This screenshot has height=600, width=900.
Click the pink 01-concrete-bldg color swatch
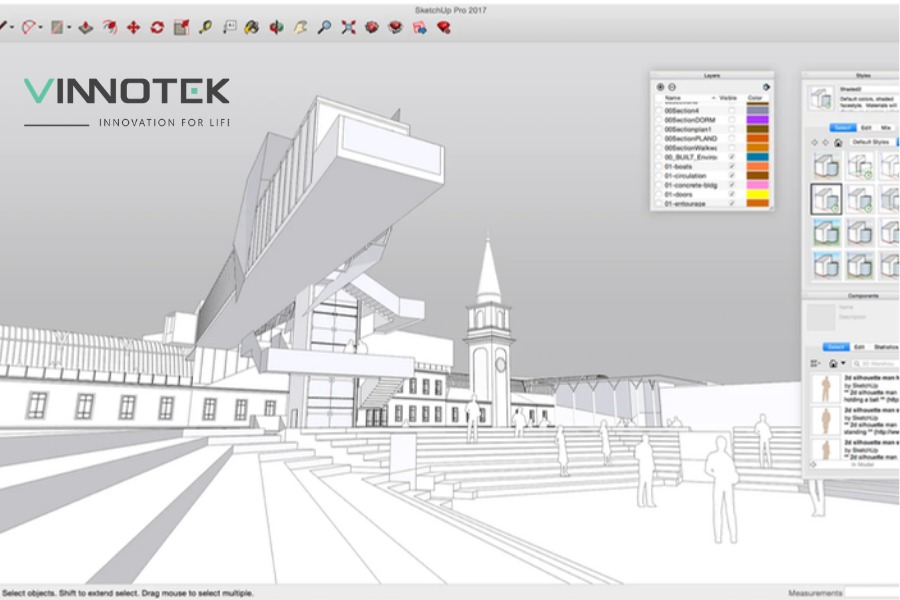point(757,185)
